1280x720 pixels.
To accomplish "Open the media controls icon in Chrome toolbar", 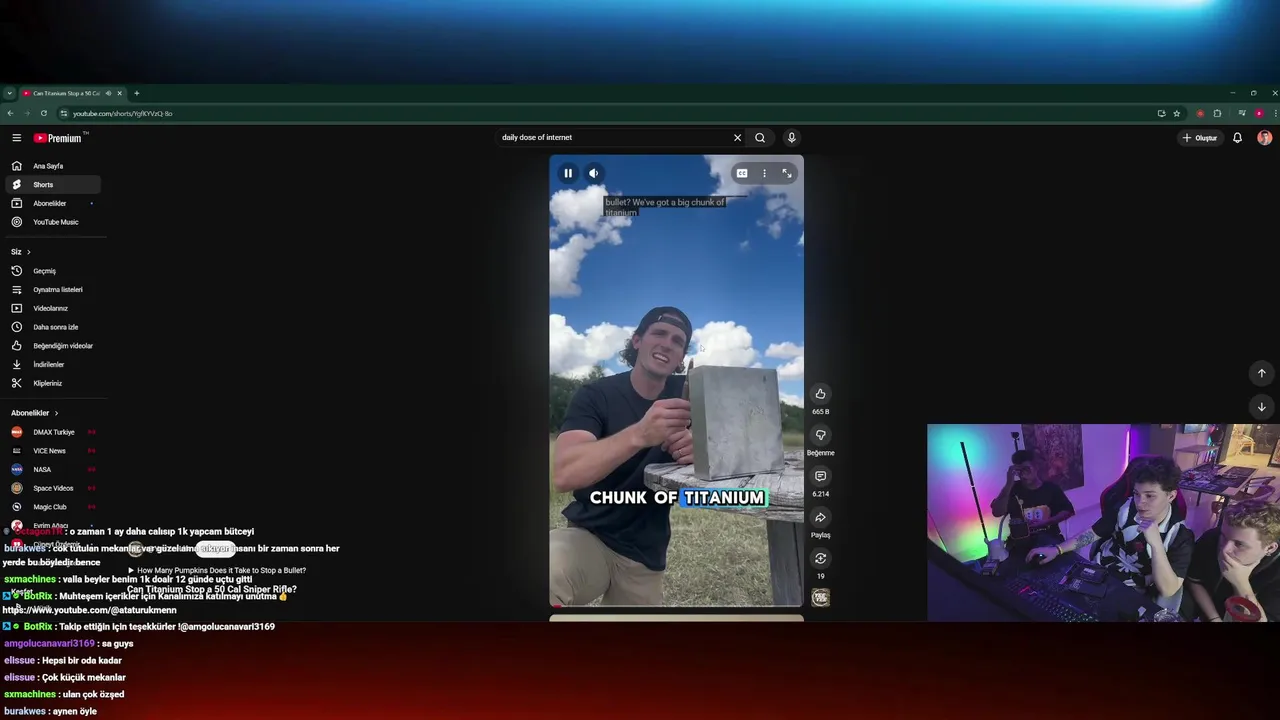I will [x=1242, y=113].
